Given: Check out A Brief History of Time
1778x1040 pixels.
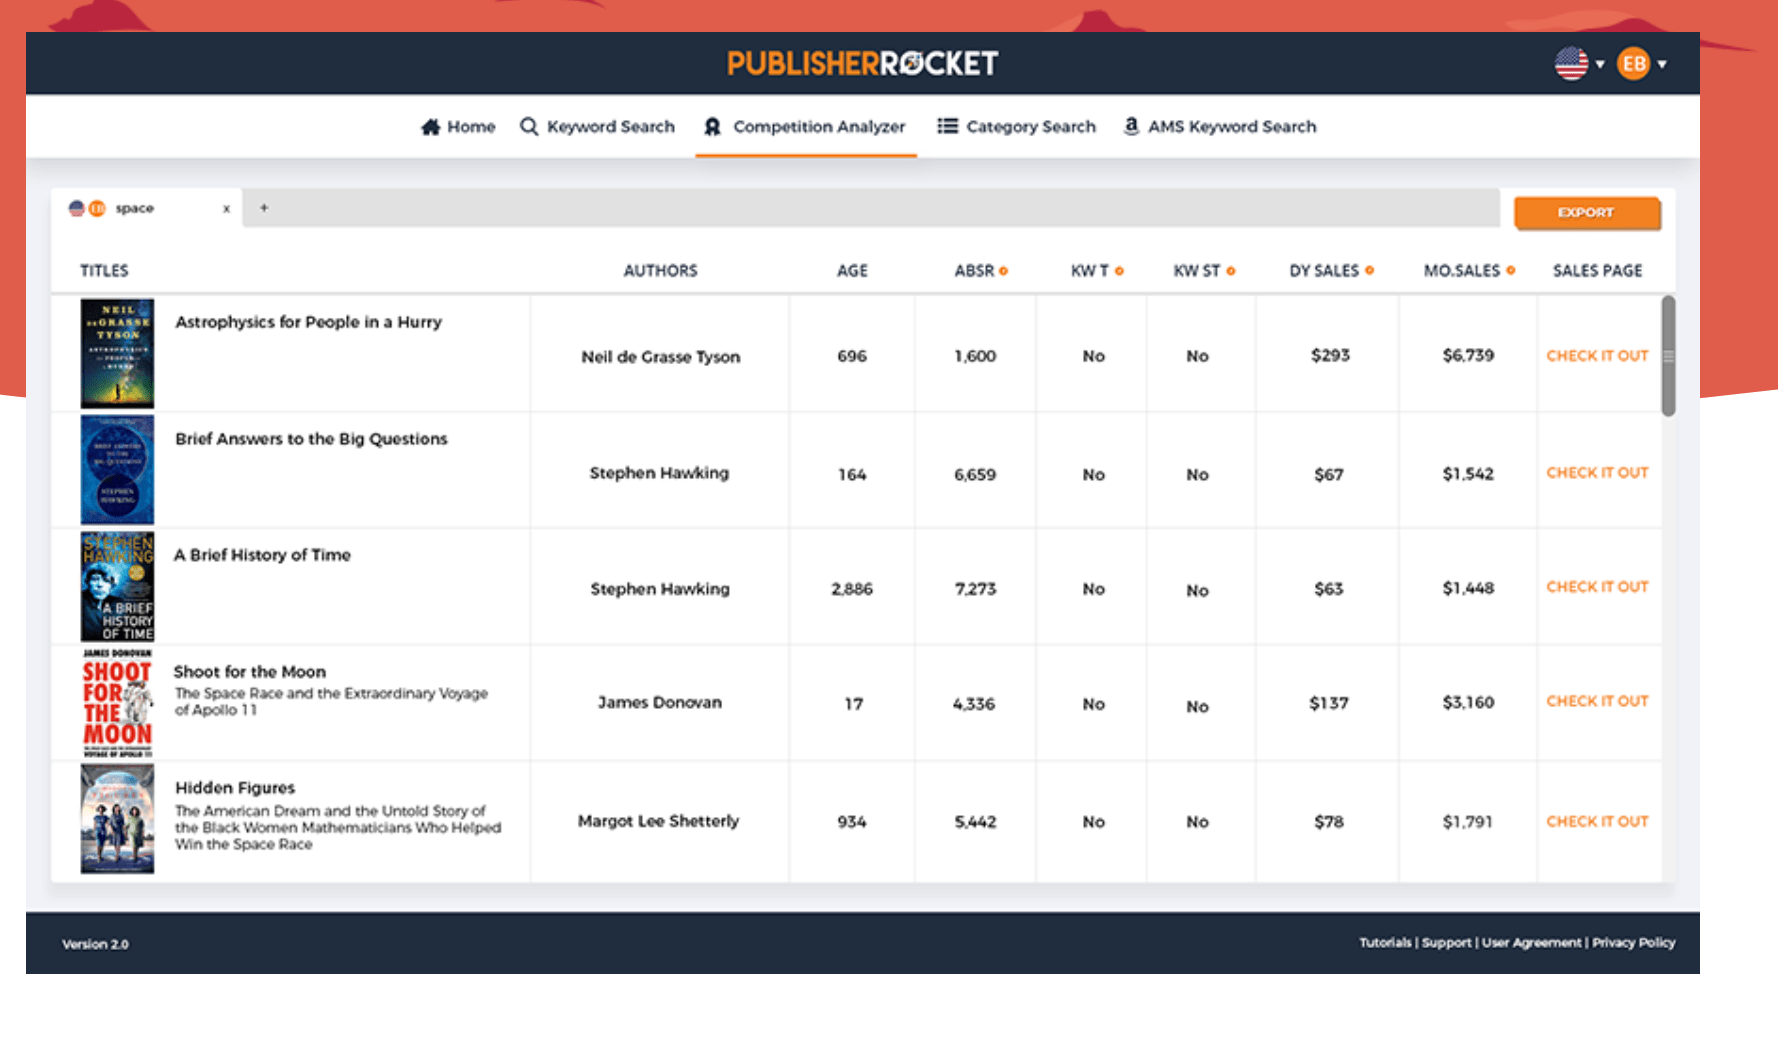Looking at the screenshot, I should 1597,587.
